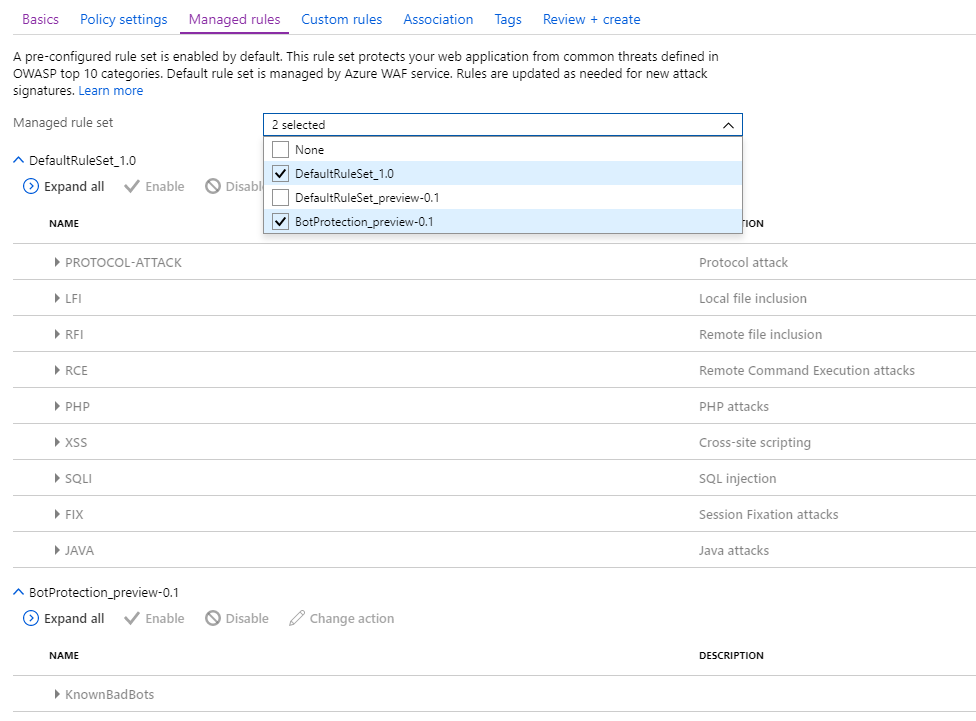Uncheck DefaultRuleSet_1.0 checkbox
This screenshot has width=976, height=721.
pyautogui.click(x=281, y=174)
